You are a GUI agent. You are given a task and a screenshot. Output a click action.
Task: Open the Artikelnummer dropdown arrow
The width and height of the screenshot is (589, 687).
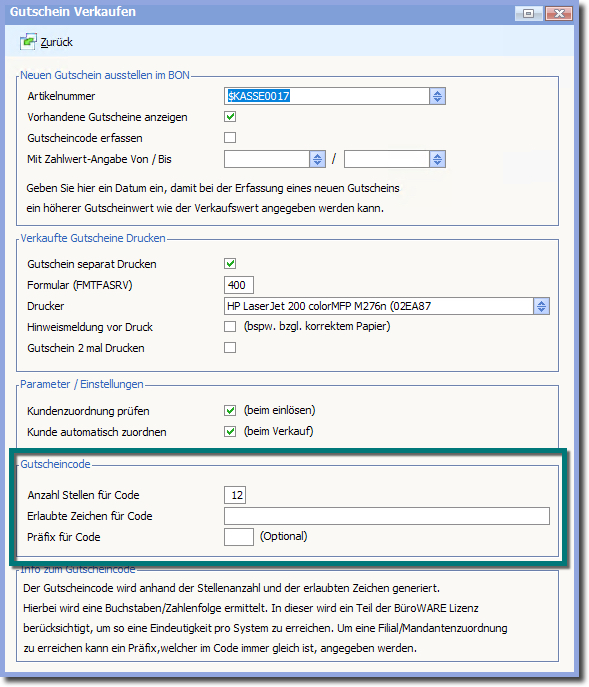pos(437,96)
